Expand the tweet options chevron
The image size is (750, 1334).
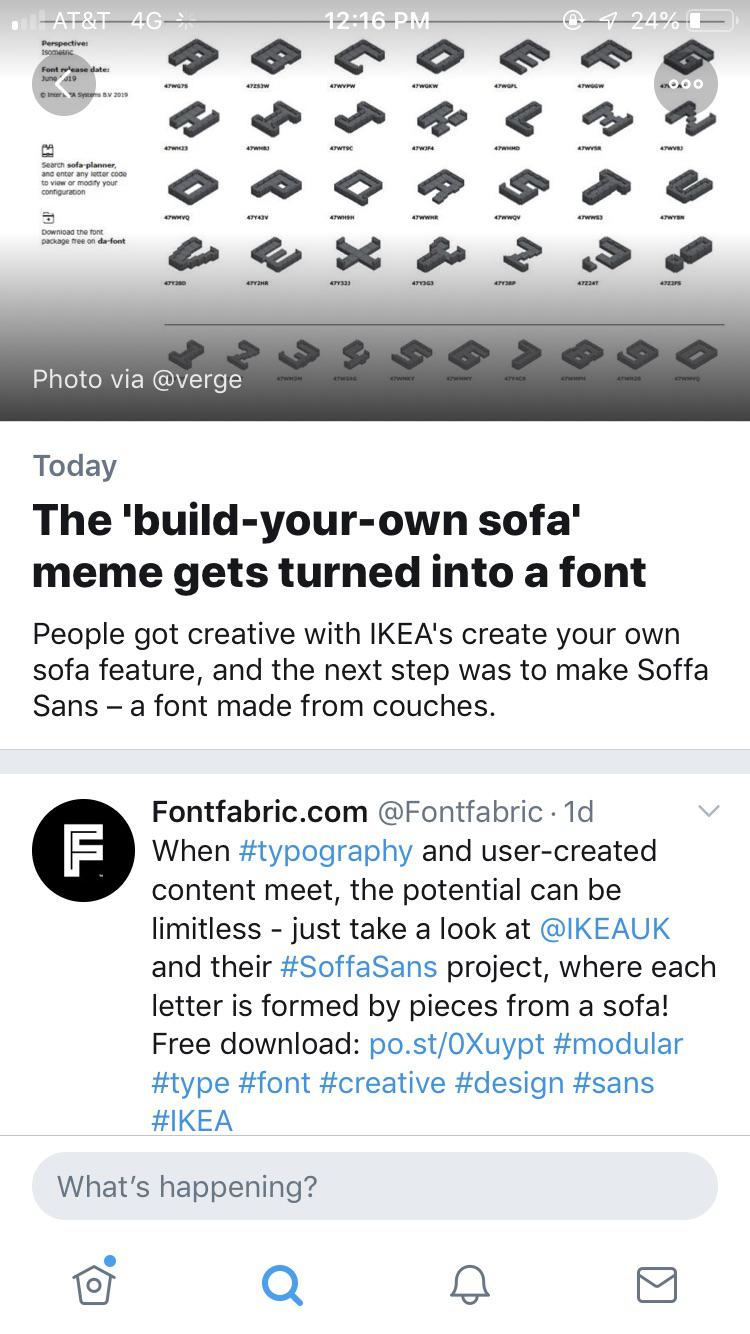tap(708, 811)
